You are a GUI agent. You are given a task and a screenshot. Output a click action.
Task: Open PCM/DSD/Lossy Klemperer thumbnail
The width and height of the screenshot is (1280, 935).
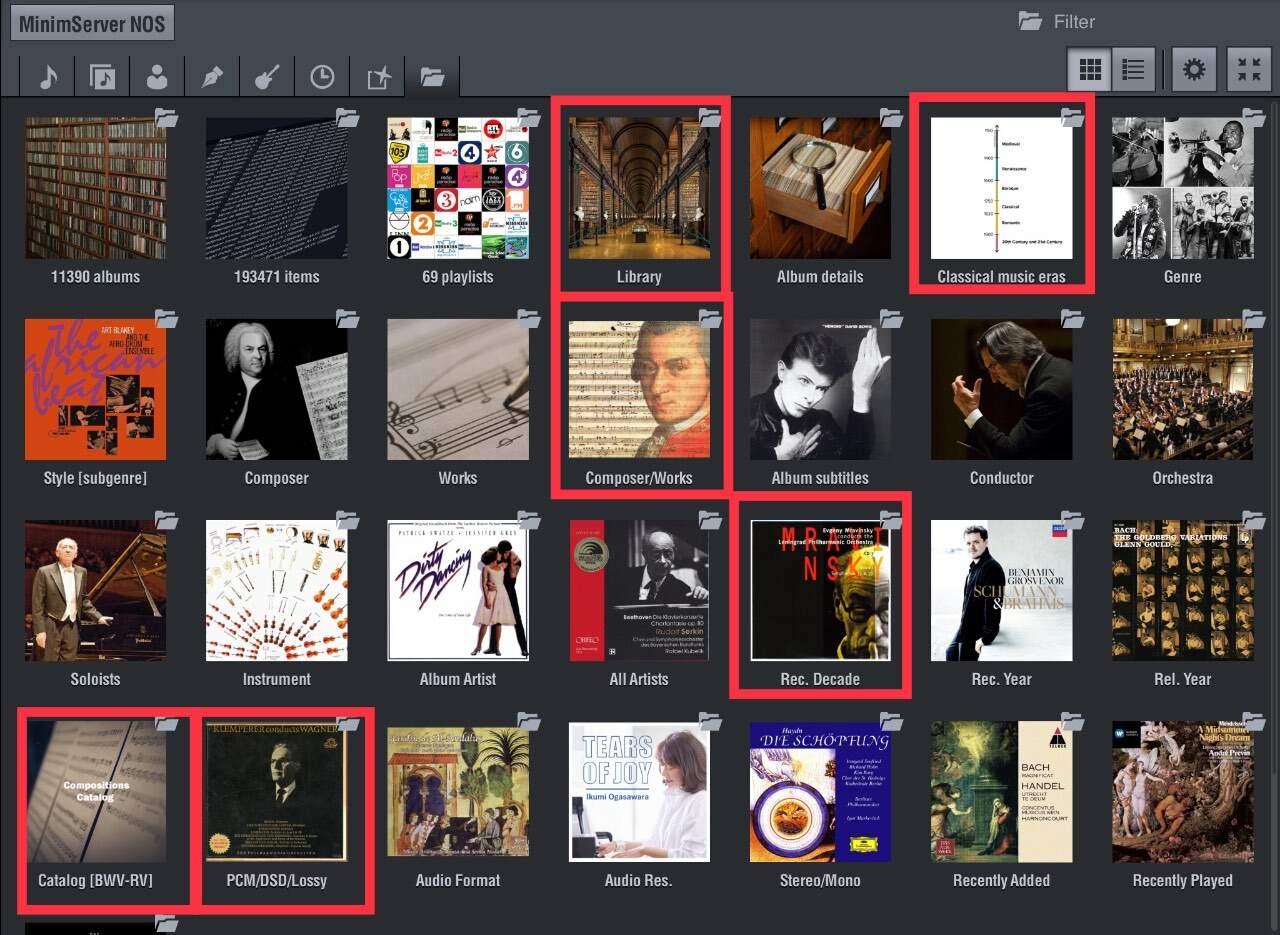[277, 791]
